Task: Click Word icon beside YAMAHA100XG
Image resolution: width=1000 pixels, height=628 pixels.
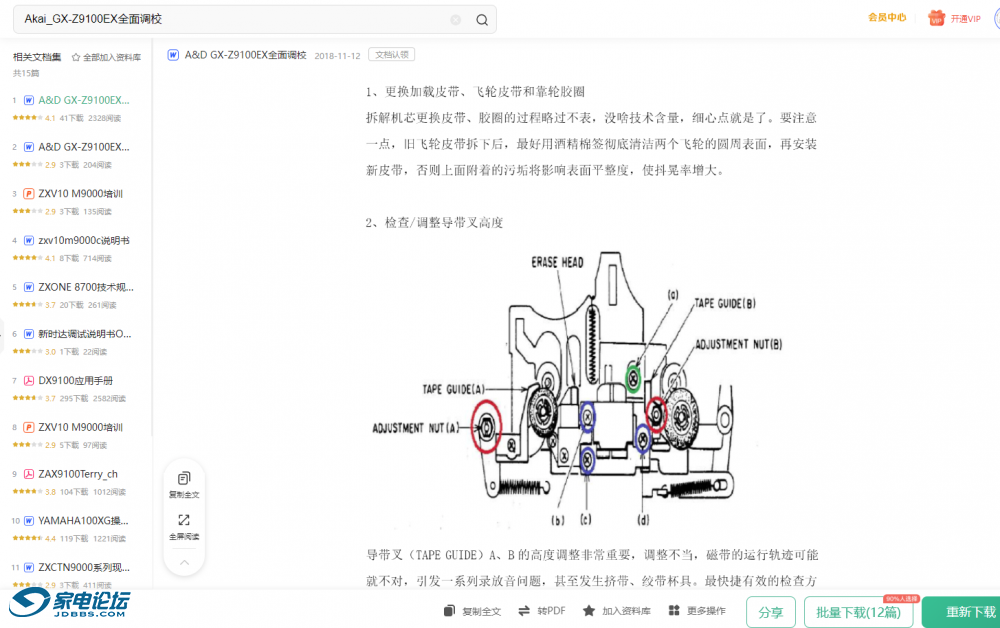Action: pyautogui.click(x=29, y=521)
